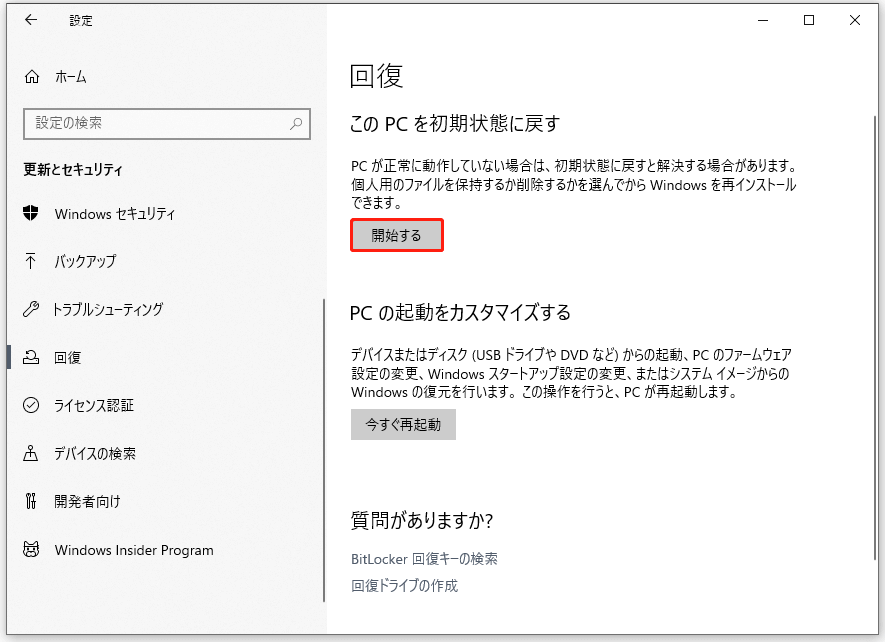
Task: Click the back arrow at top left
Action: coord(30,19)
